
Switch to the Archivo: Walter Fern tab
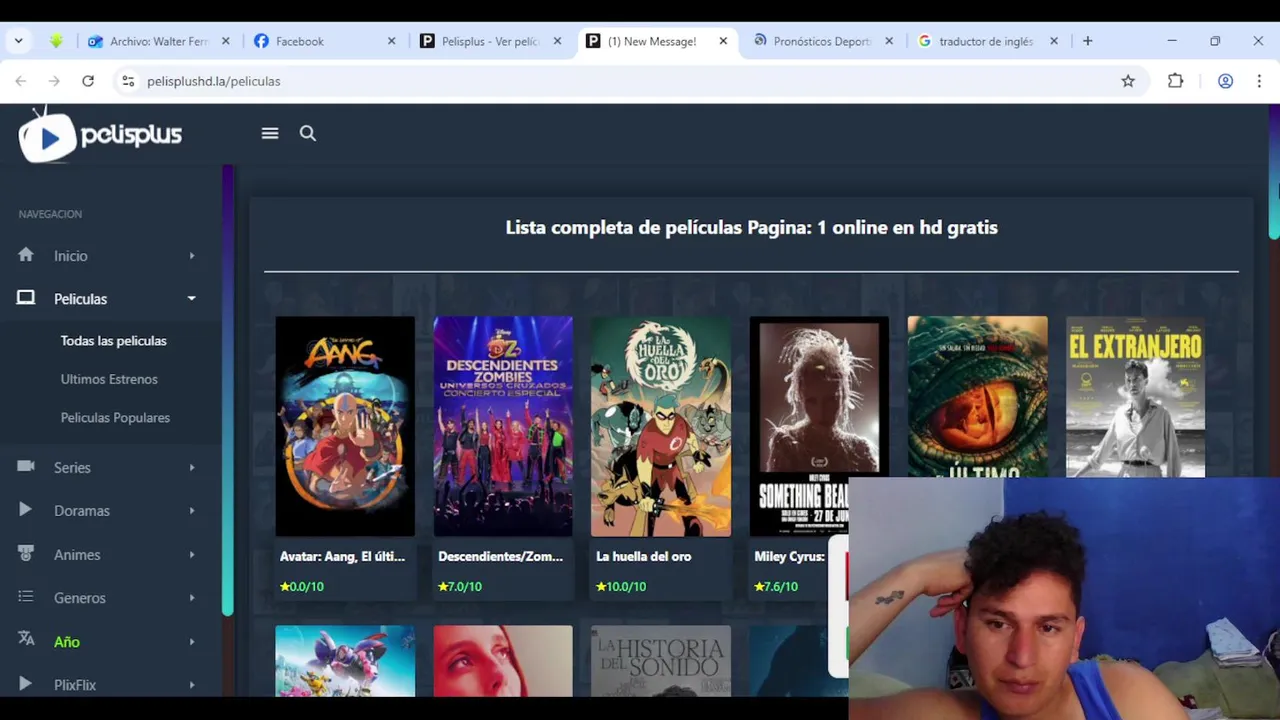158,41
